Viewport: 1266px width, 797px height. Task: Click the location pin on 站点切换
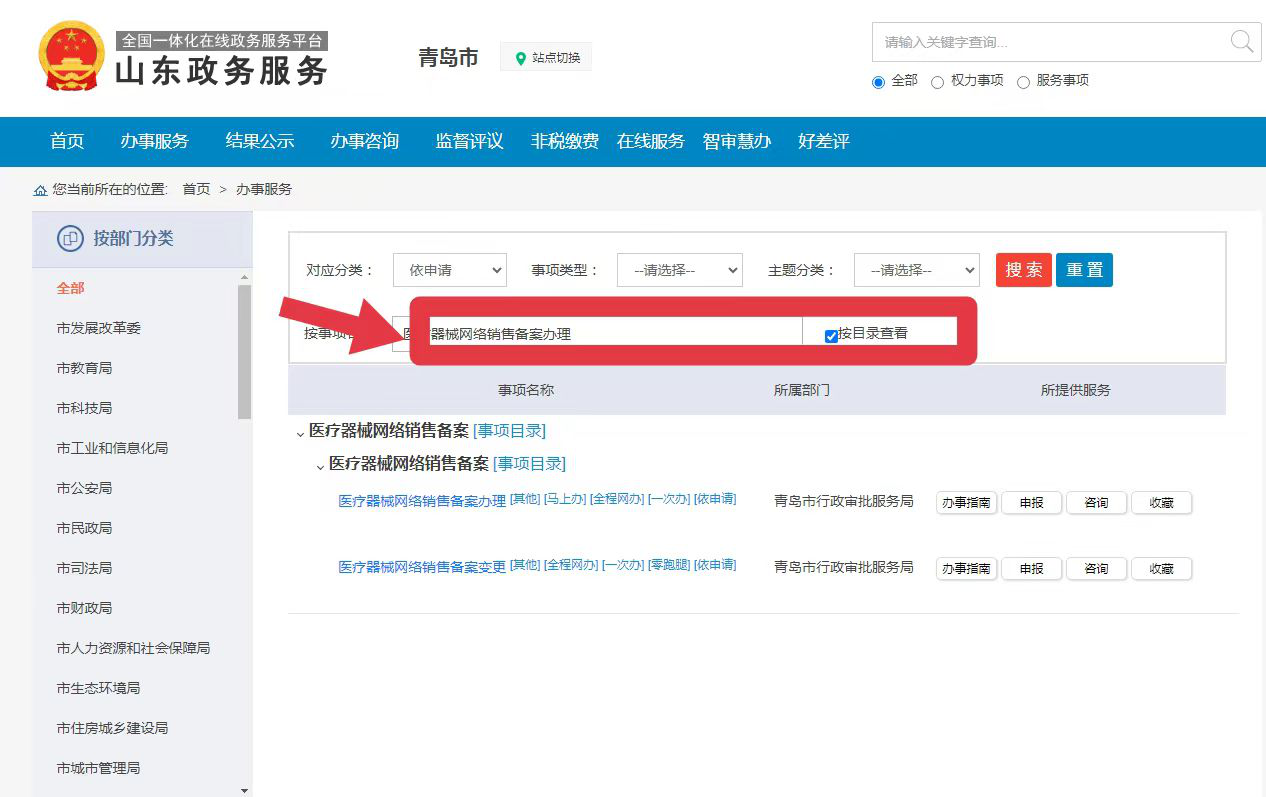pos(520,56)
